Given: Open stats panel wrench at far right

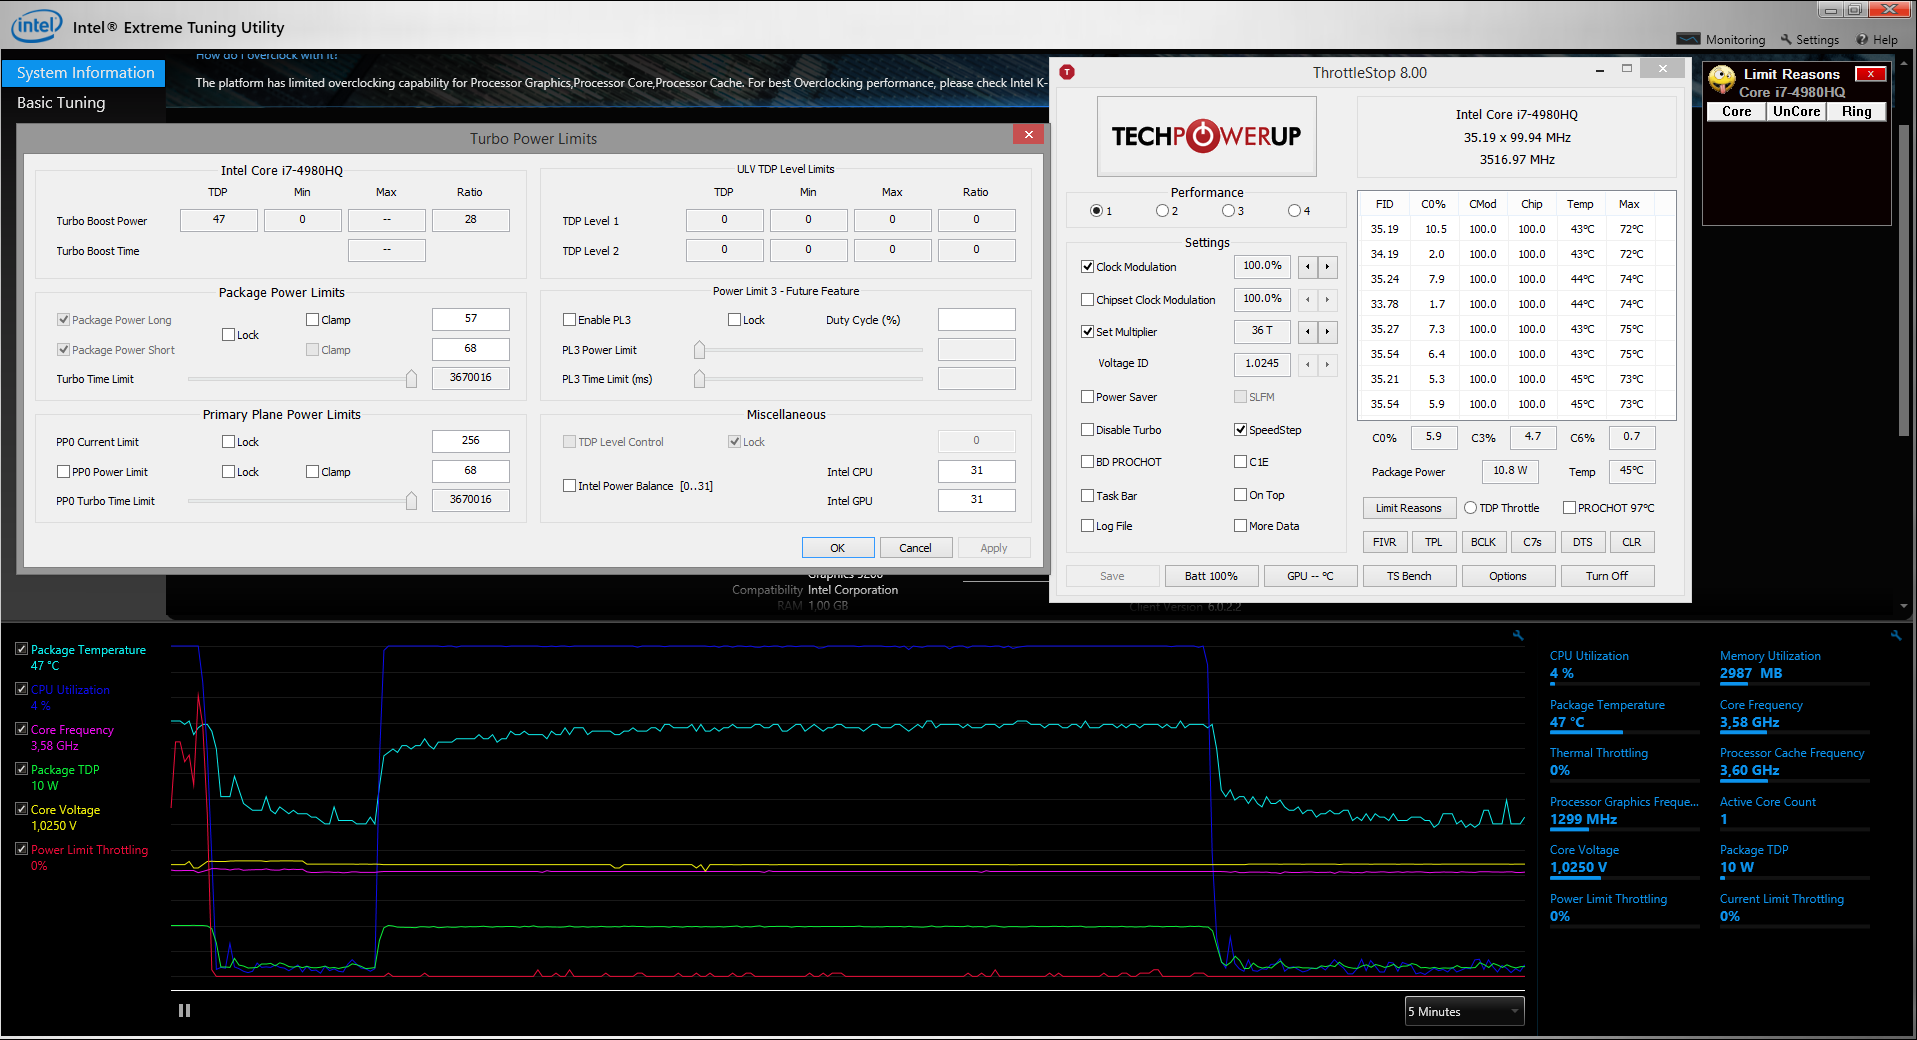Looking at the screenshot, I should click(1895, 635).
